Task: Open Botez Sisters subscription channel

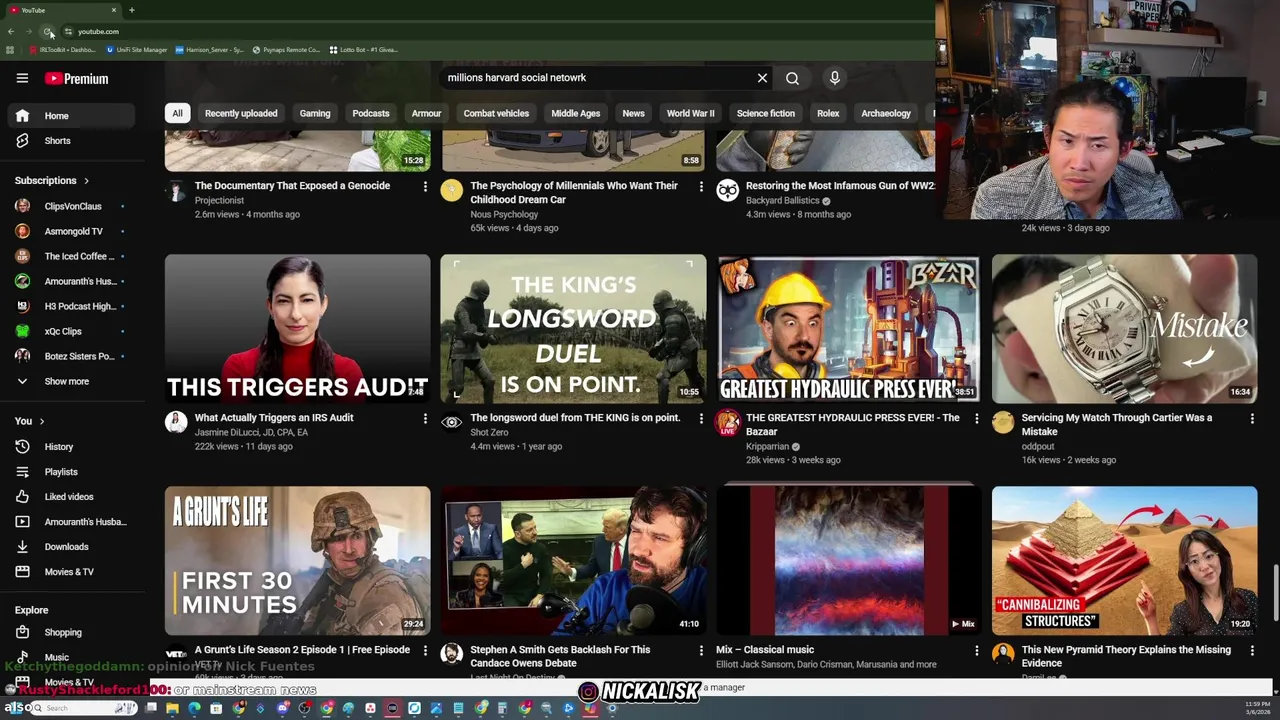Action: pyautogui.click(x=70, y=356)
